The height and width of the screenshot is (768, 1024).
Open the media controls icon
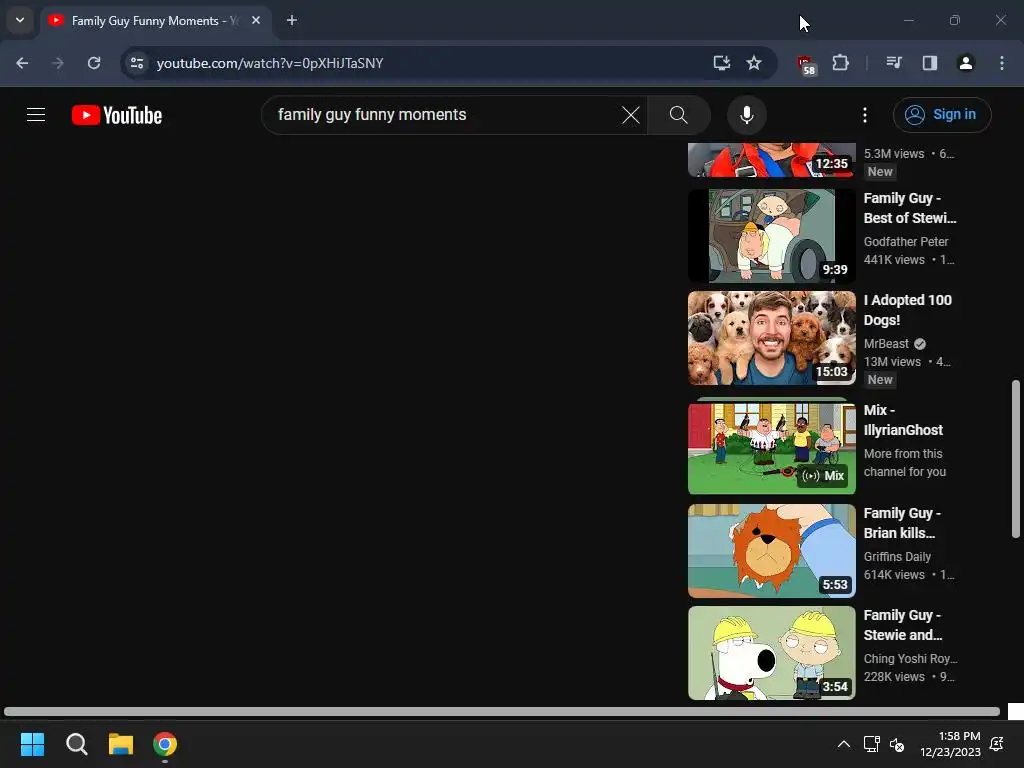[x=893, y=63]
